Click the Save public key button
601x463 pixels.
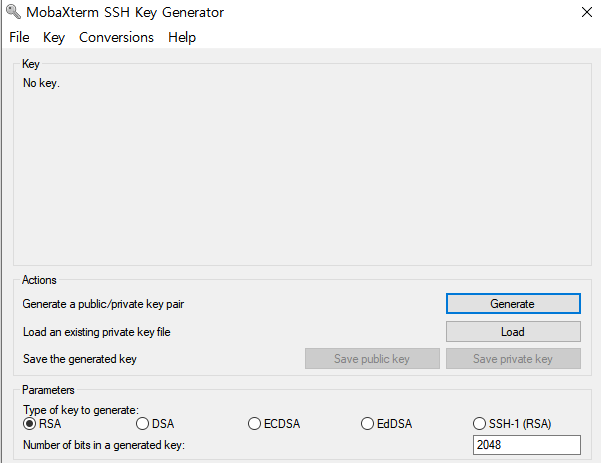click(x=372, y=359)
